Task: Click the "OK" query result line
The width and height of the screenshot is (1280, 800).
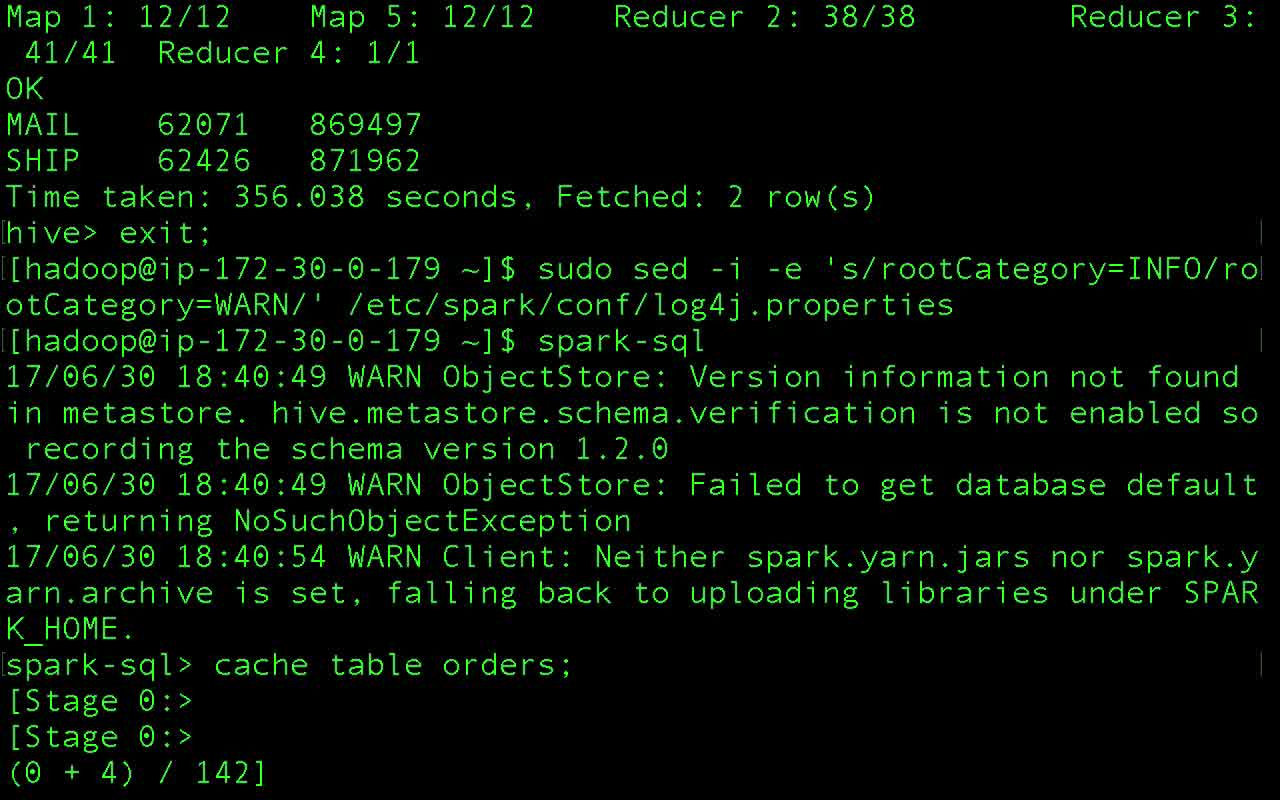Action: click(24, 89)
